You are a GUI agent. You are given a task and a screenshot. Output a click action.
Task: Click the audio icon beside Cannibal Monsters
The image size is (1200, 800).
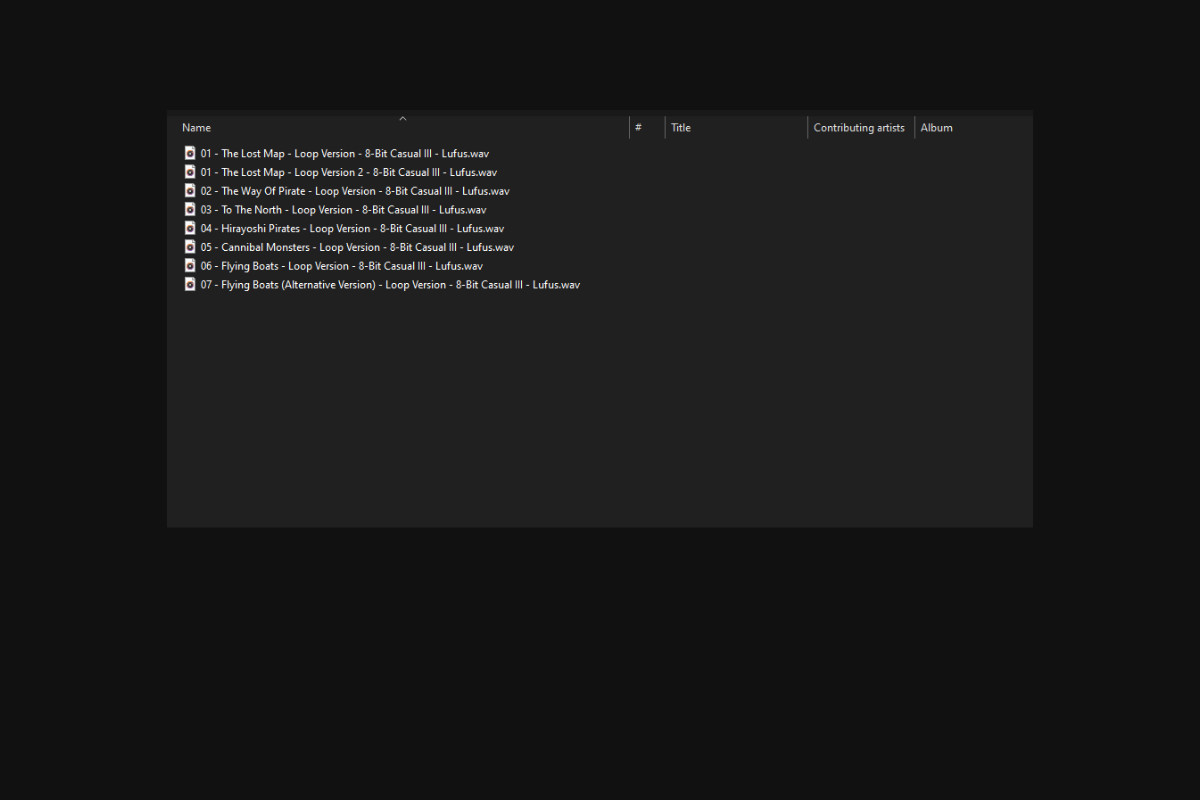click(x=190, y=247)
